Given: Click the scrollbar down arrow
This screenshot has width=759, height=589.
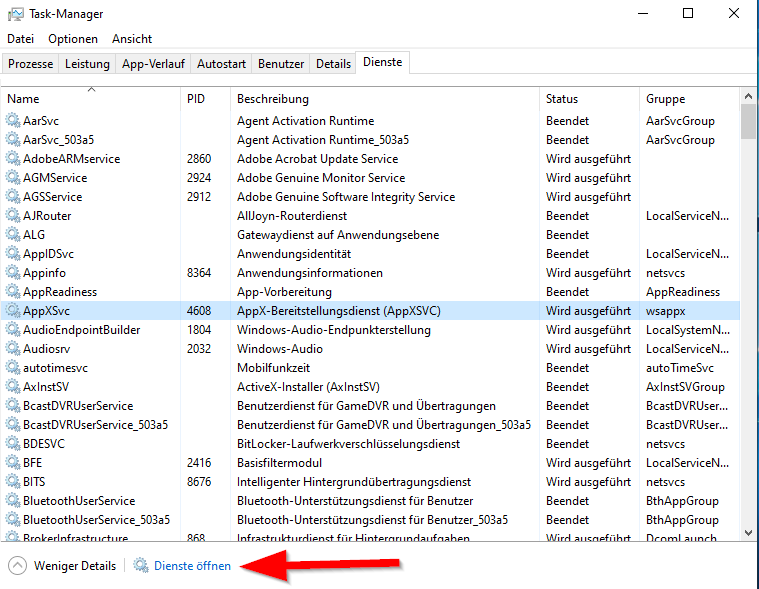Looking at the screenshot, I should tap(748, 533).
